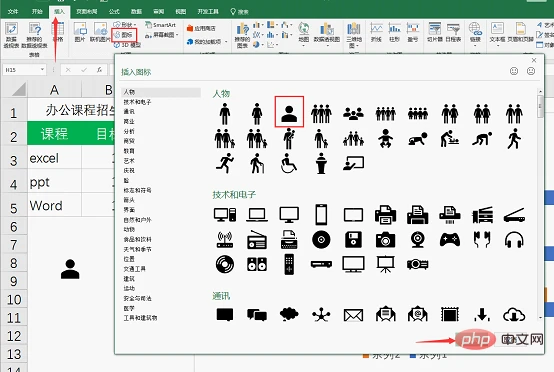The height and width of the screenshot is (372, 554).
Task: Choose the cloud download icon
Action: [514, 314]
